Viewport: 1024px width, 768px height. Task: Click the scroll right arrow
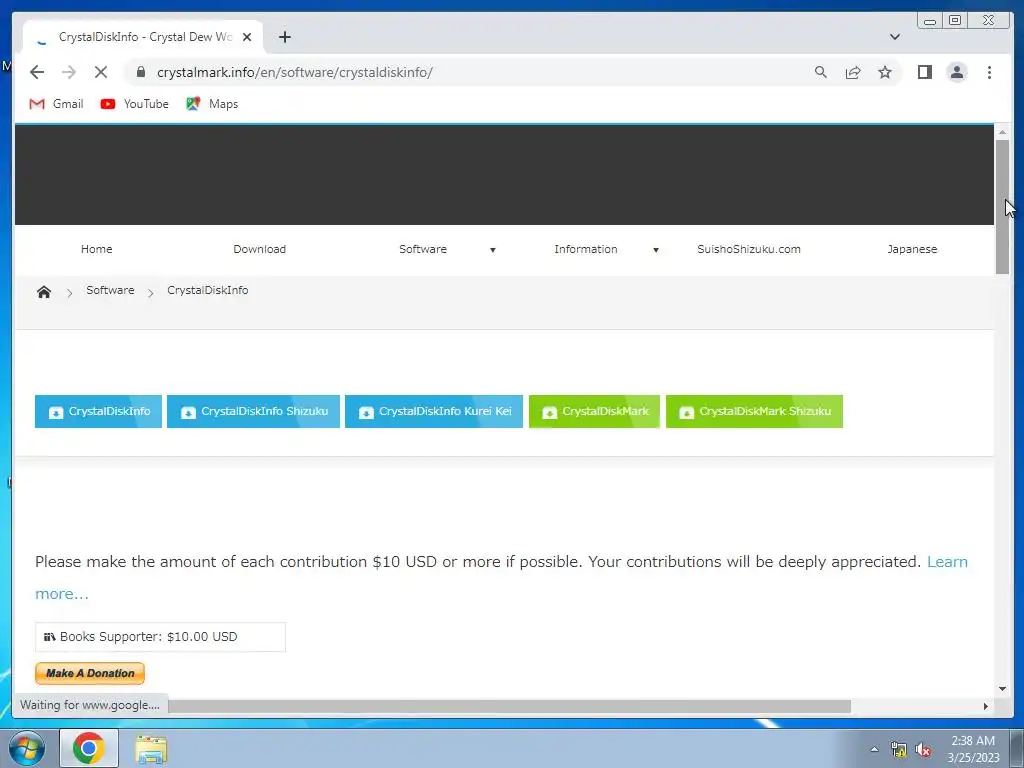[985, 706]
